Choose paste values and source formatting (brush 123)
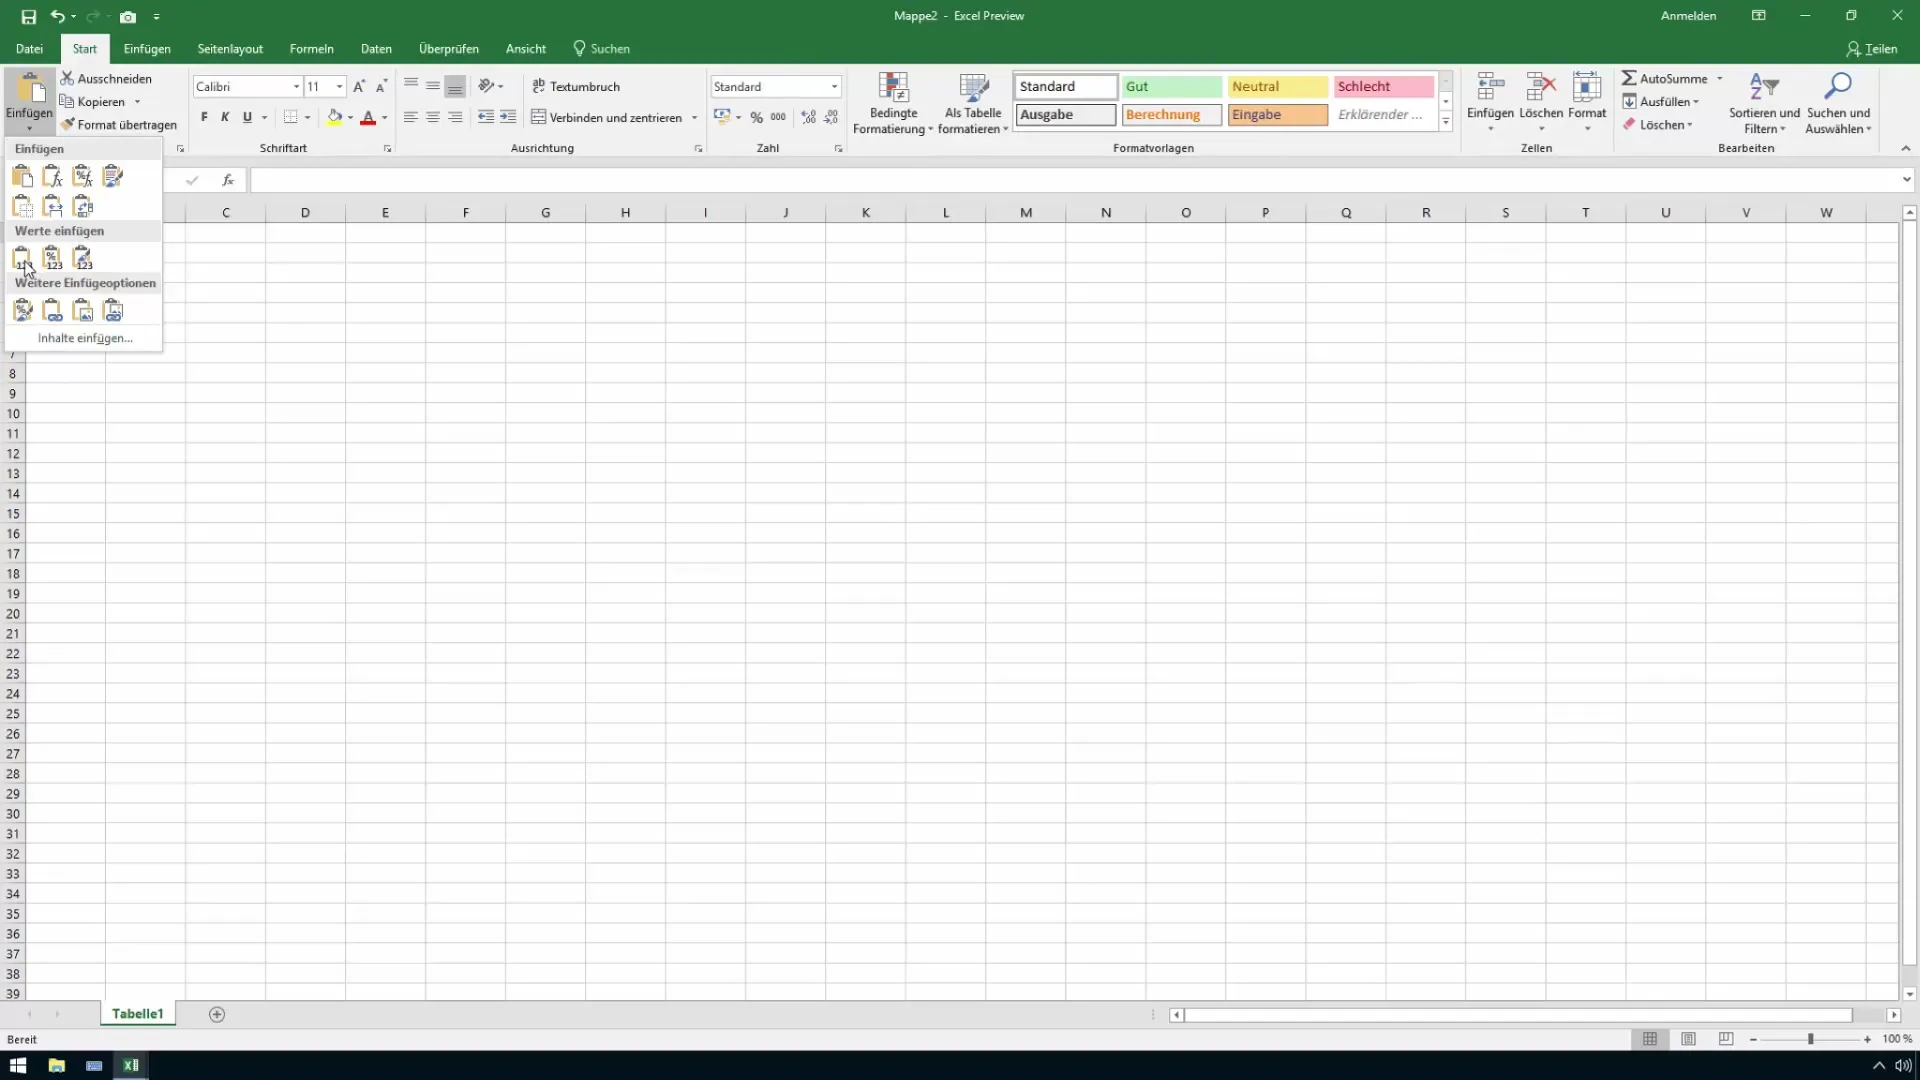The height and width of the screenshot is (1080, 1920). point(83,259)
